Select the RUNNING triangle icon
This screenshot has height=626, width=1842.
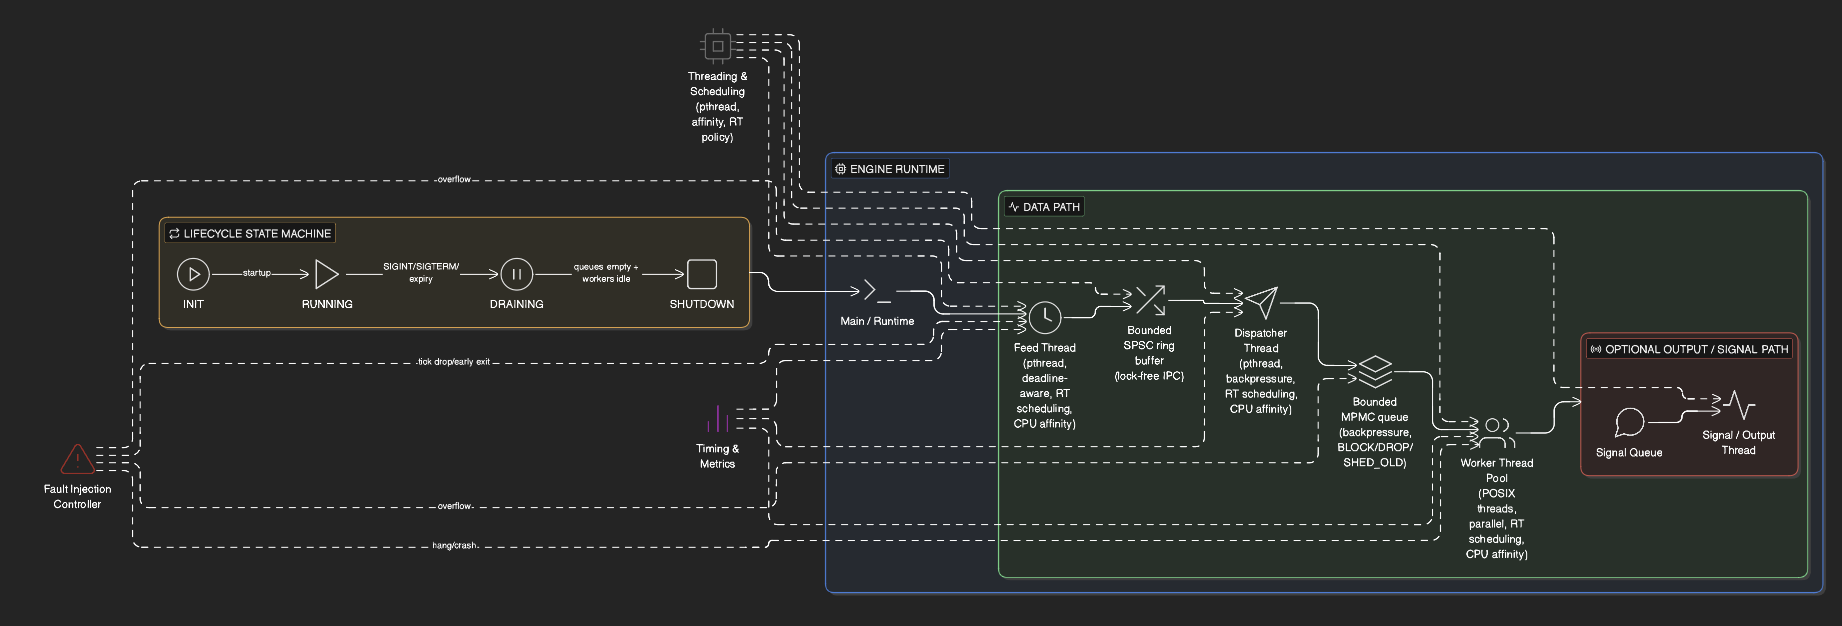(x=327, y=273)
